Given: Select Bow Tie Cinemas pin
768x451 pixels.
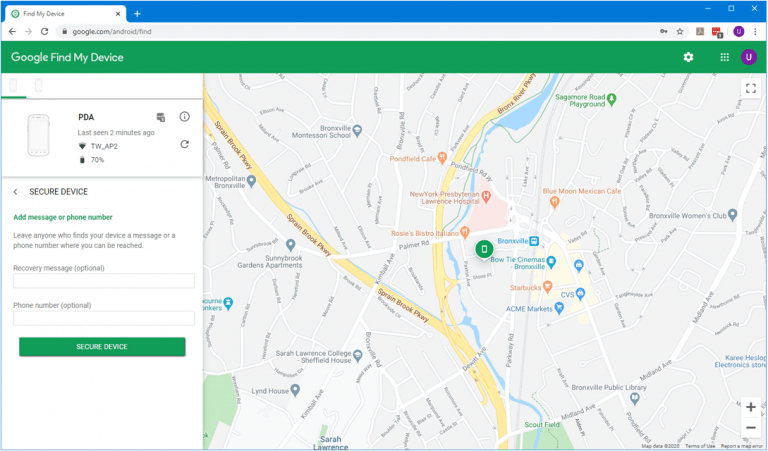Looking at the screenshot, I should point(552,262).
